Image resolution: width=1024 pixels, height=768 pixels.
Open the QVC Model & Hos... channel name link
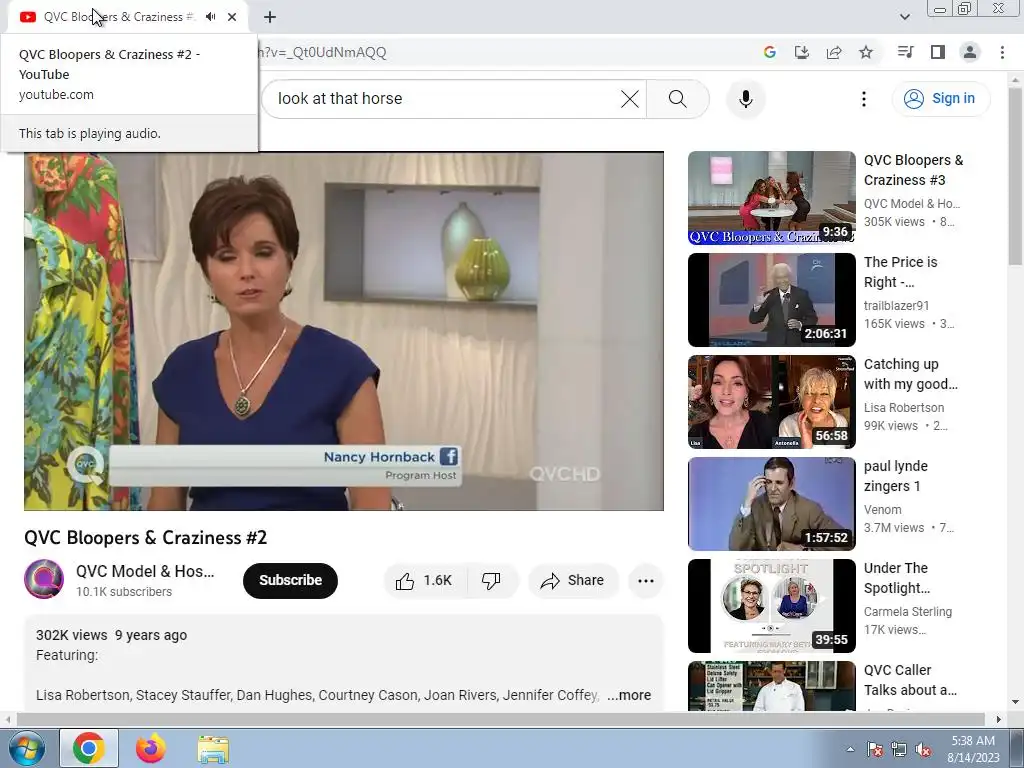tap(145, 571)
